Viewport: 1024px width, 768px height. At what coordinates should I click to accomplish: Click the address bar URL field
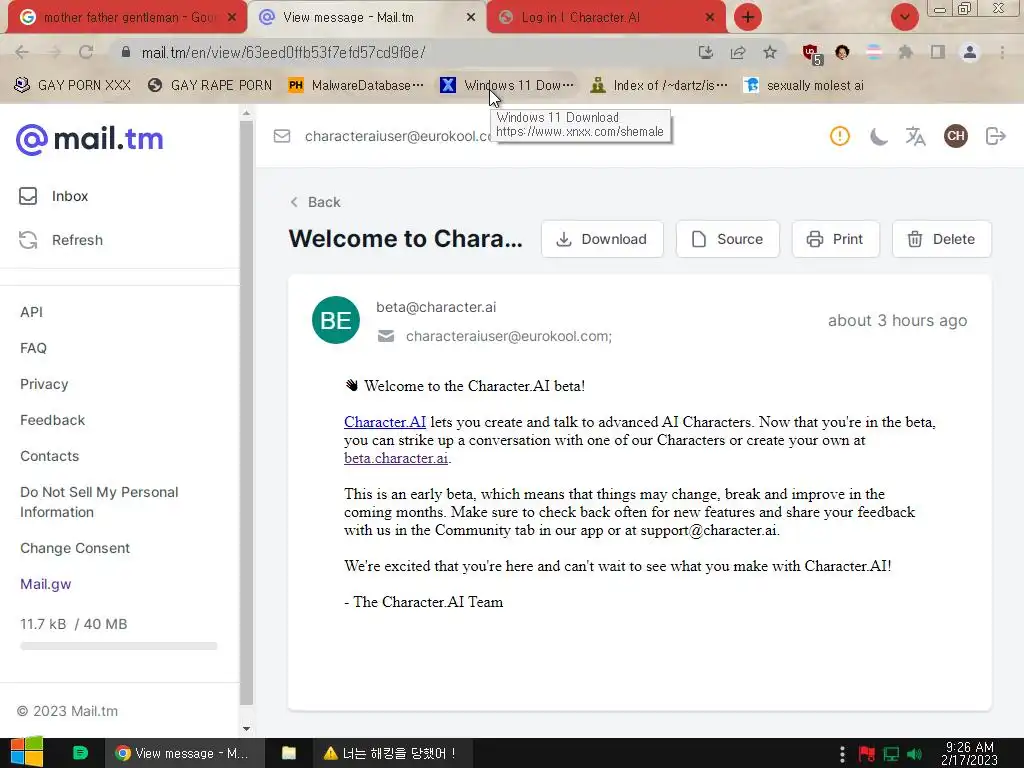click(x=405, y=52)
